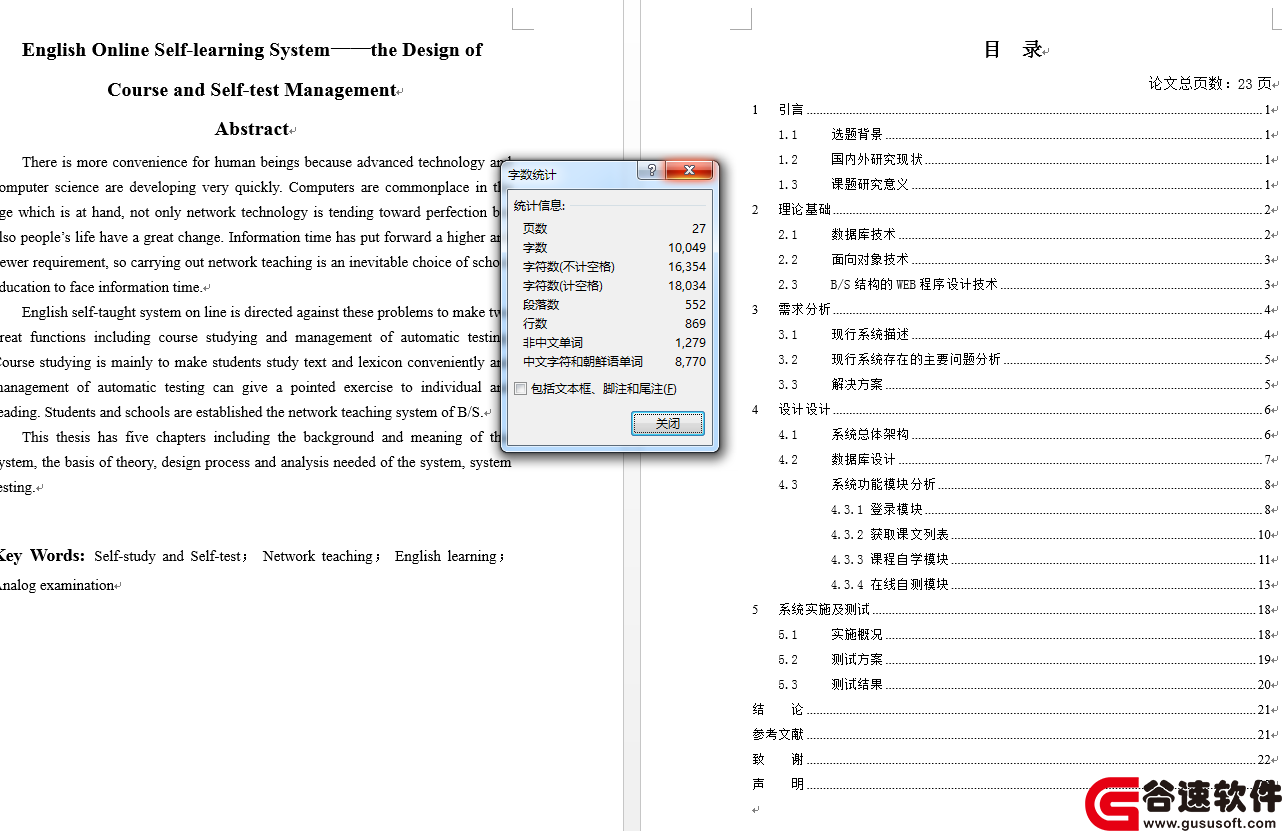The height and width of the screenshot is (831, 1282).
Task: Open subsection 4.3.4 在线自测模块
Action: click(x=1051, y=585)
